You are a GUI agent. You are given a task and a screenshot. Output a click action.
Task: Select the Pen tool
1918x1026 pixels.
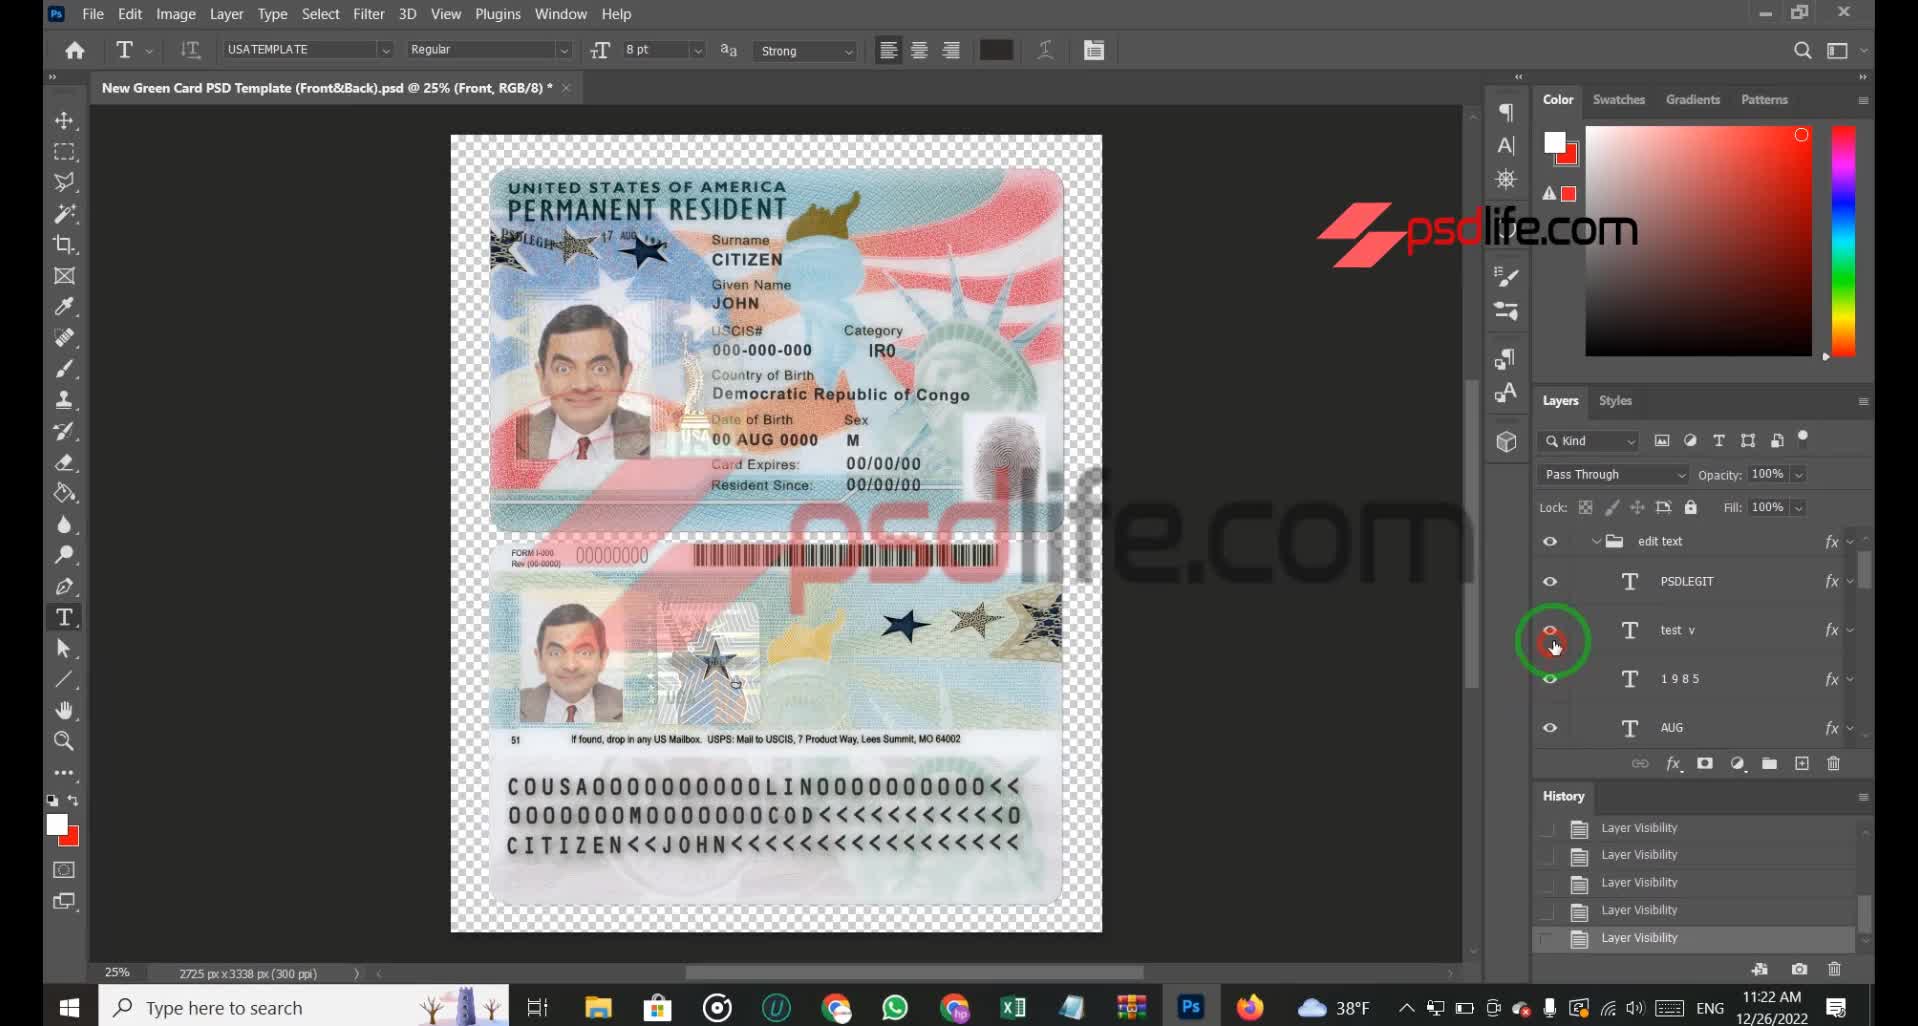(64, 587)
